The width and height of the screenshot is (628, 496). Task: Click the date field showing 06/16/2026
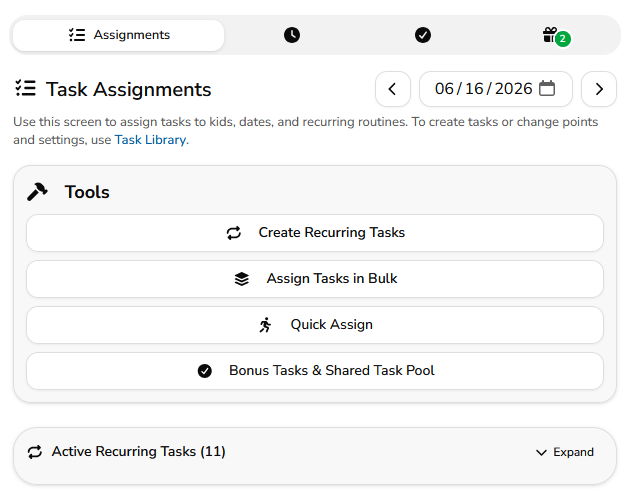point(495,89)
